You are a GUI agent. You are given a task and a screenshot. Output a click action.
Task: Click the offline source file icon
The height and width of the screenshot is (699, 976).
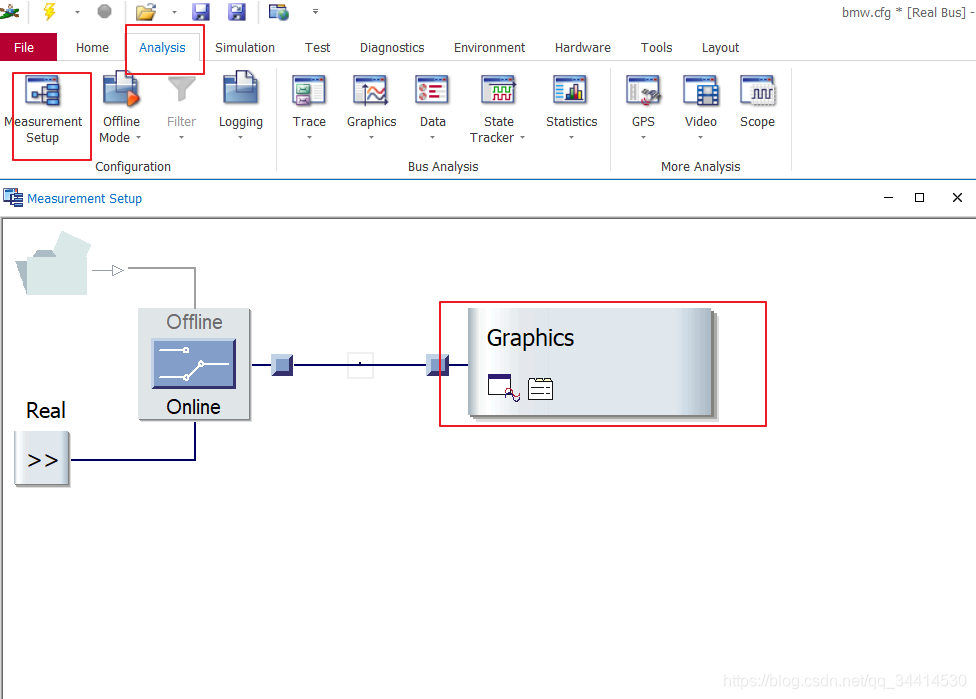click(54, 263)
